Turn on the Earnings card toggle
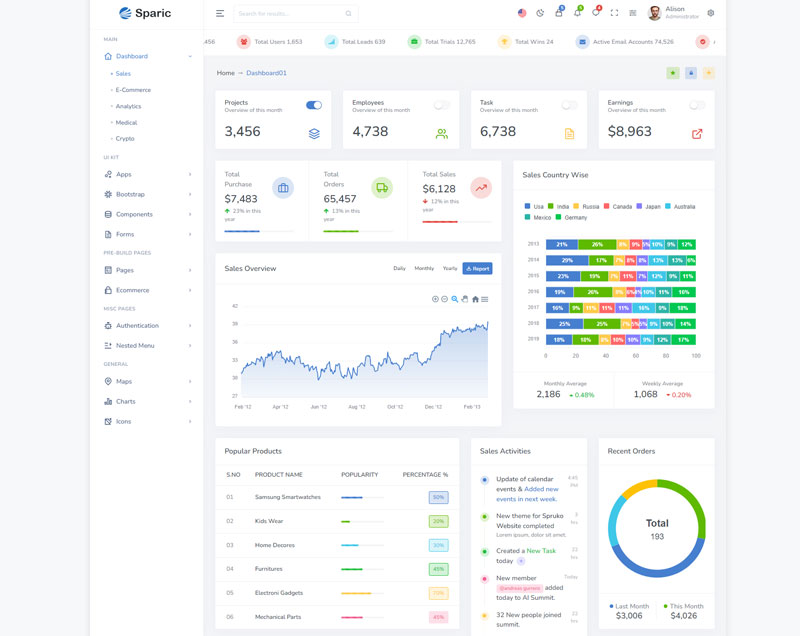The height and width of the screenshot is (636, 800). coord(697,105)
